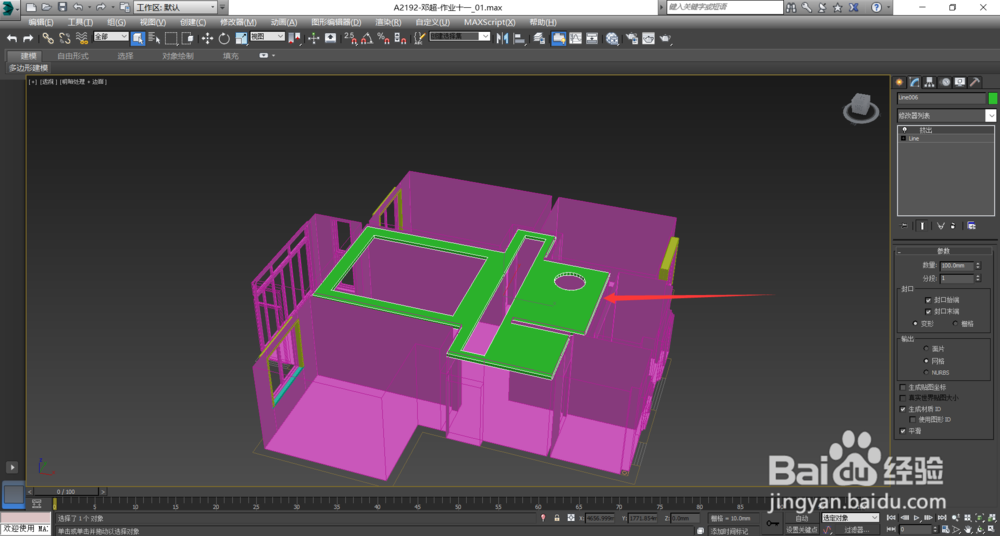1000x536 pixels.
Task: Enable 真实世界贴图大小 checkbox
Action: 902,398
